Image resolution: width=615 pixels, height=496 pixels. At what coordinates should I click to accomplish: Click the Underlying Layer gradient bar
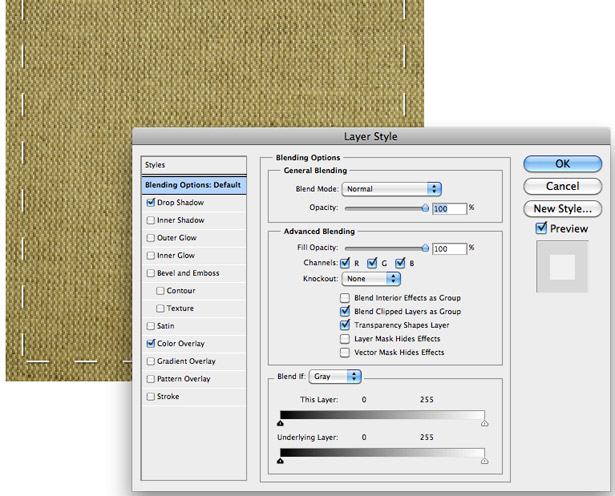click(x=382, y=453)
